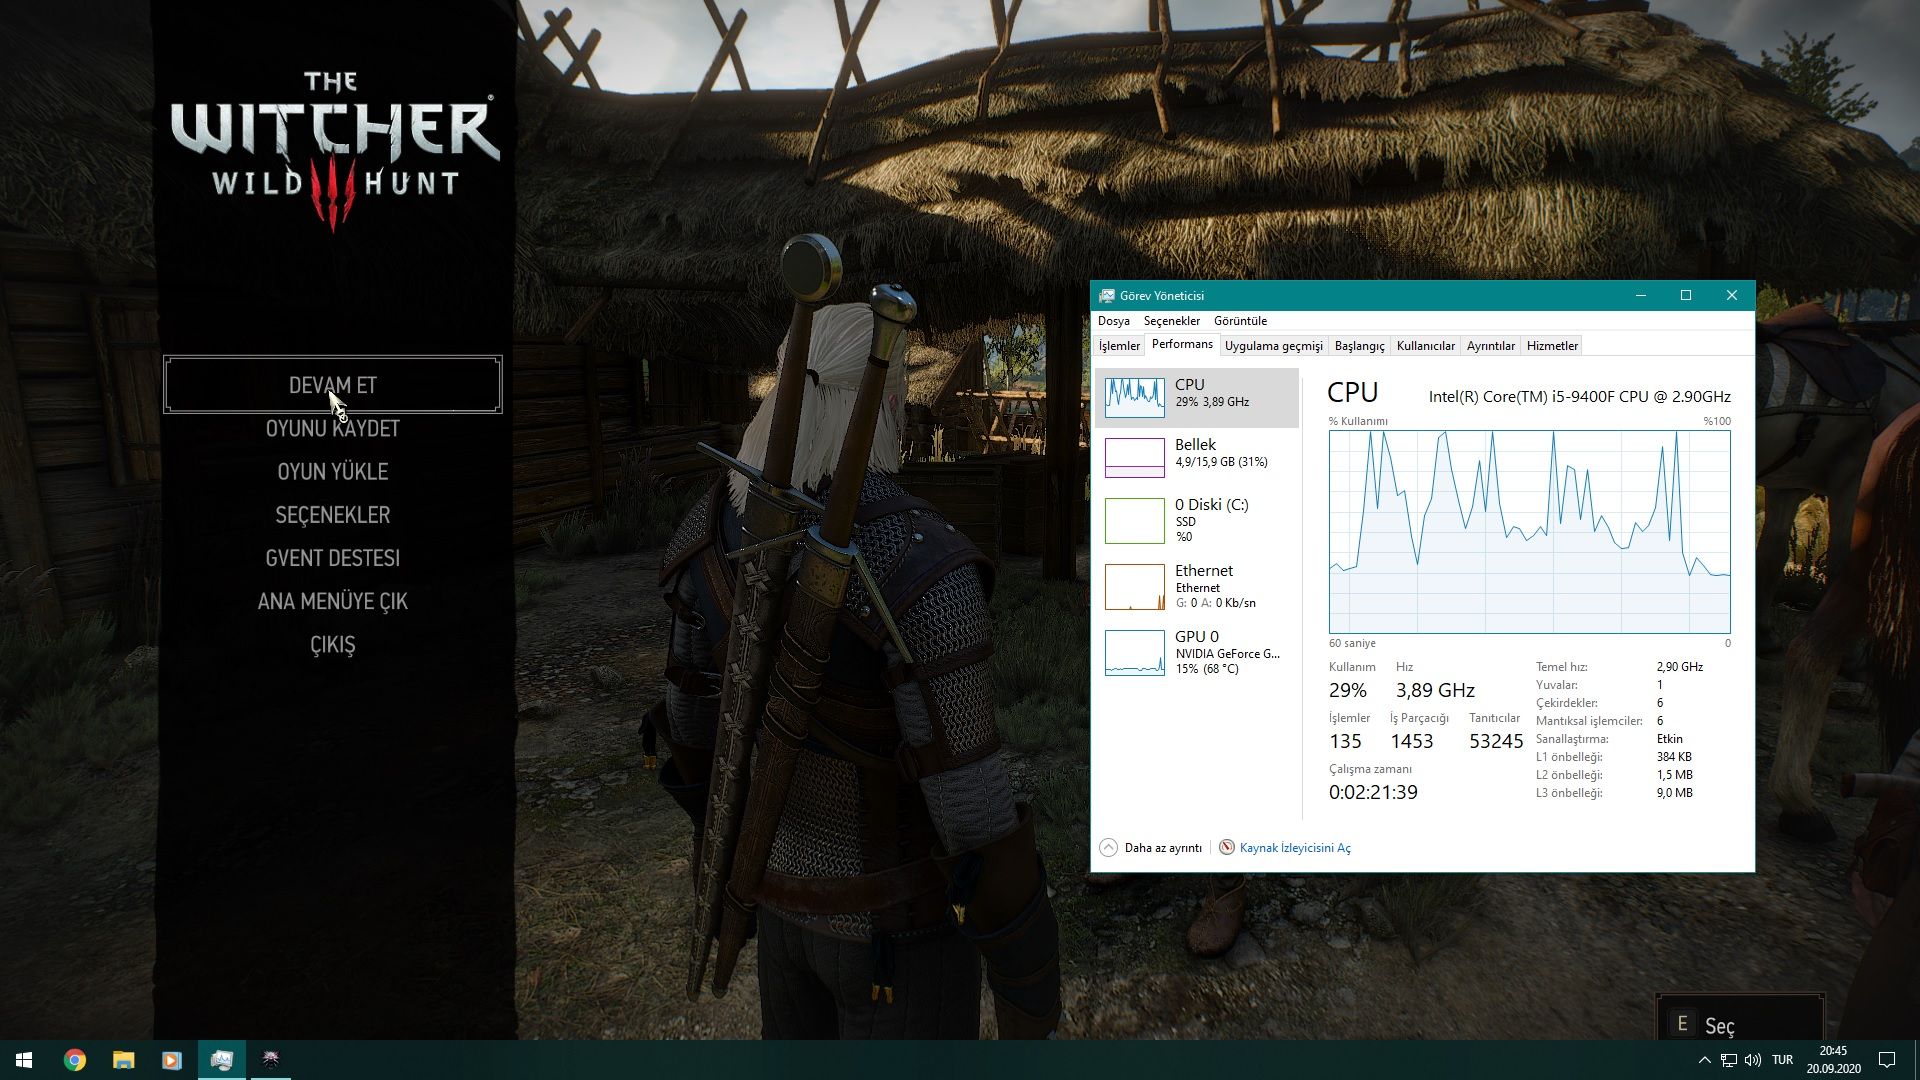Switch to the İşlemler tab
Screen dimensions: 1920x1080
click(1119, 346)
